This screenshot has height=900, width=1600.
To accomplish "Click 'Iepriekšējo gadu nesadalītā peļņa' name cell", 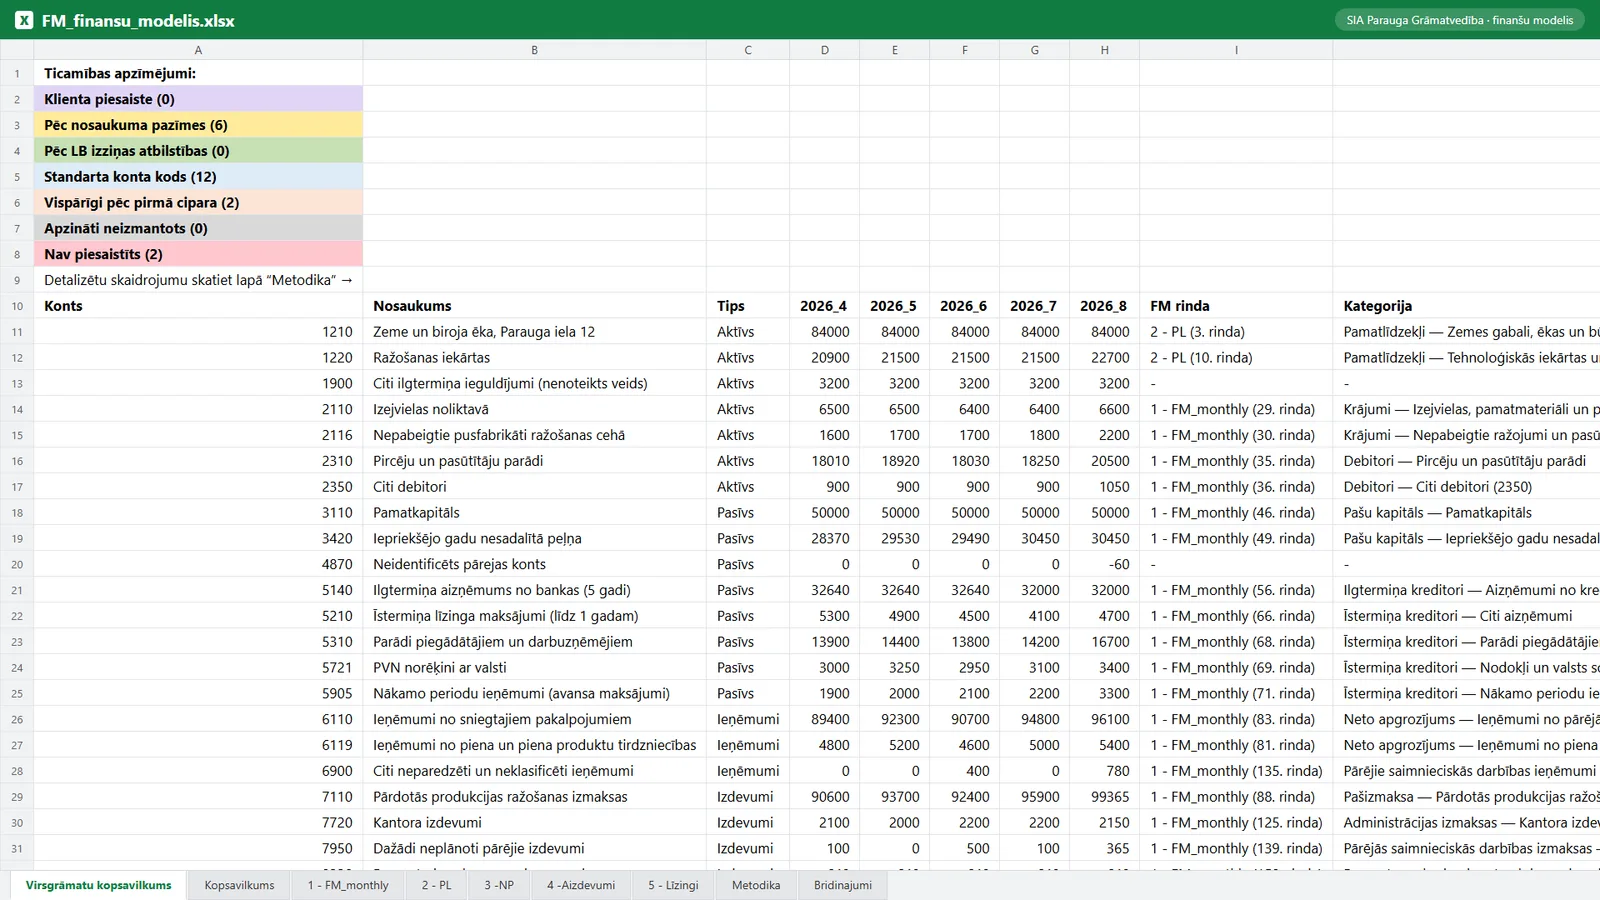I will click(535, 538).
